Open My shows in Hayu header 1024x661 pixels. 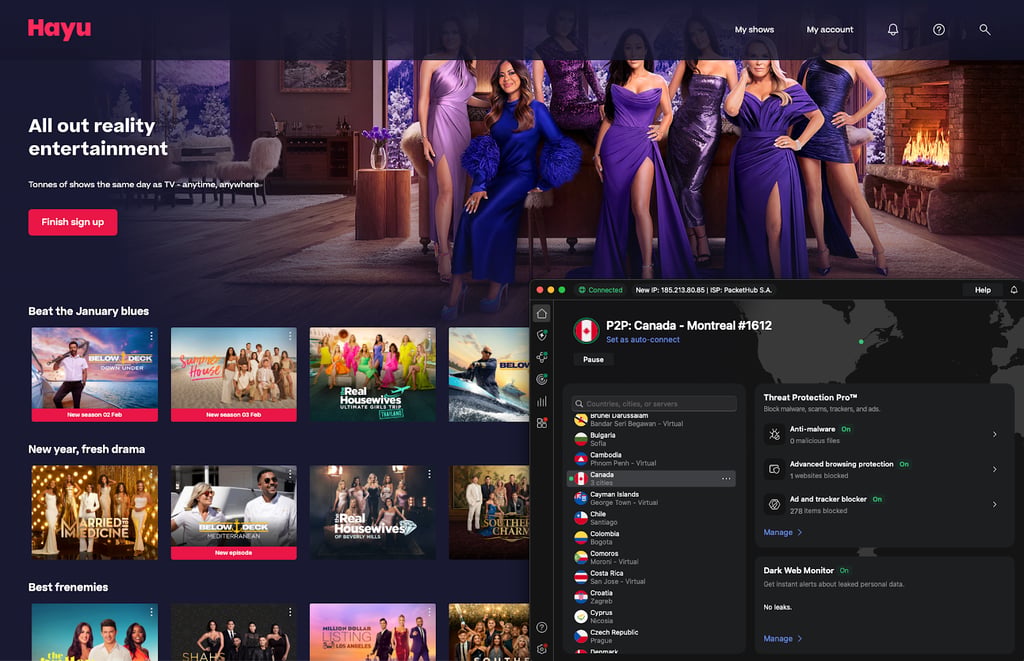[754, 29]
